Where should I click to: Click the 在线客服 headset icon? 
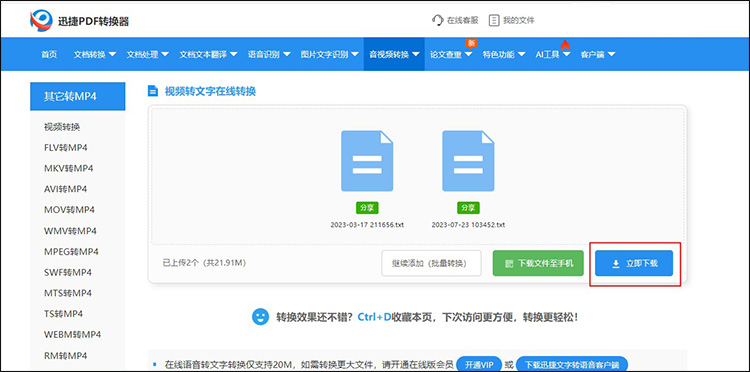(438, 20)
